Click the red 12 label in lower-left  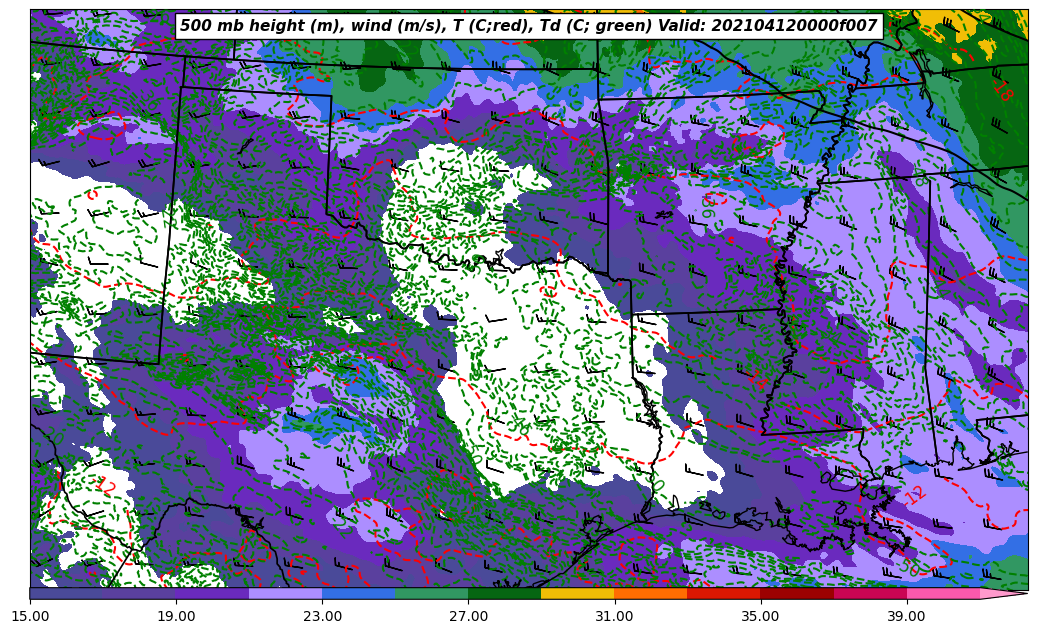pyautogui.click(x=105, y=487)
